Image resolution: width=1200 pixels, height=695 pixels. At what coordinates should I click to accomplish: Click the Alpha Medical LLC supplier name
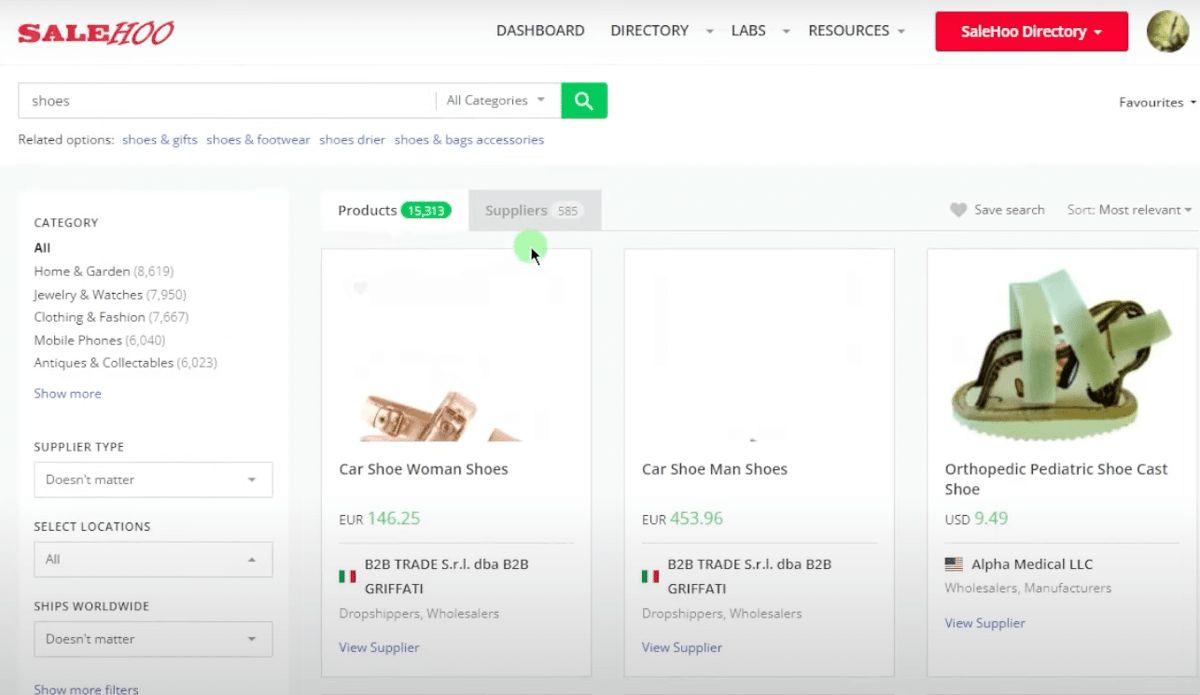click(1032, 564)
